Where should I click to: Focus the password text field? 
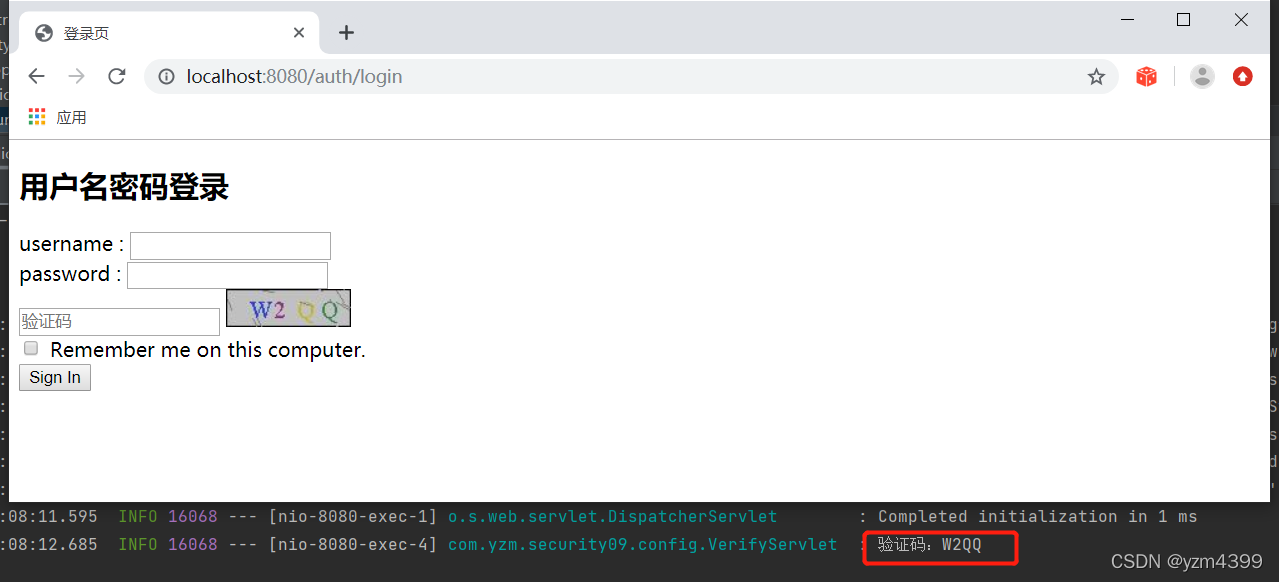tap(227, 275)
